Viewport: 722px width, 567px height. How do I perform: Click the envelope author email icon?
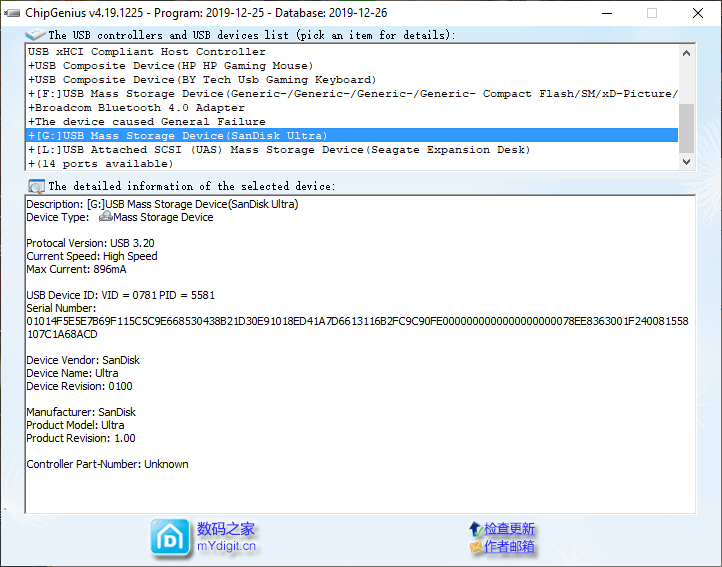coord(476,547)
